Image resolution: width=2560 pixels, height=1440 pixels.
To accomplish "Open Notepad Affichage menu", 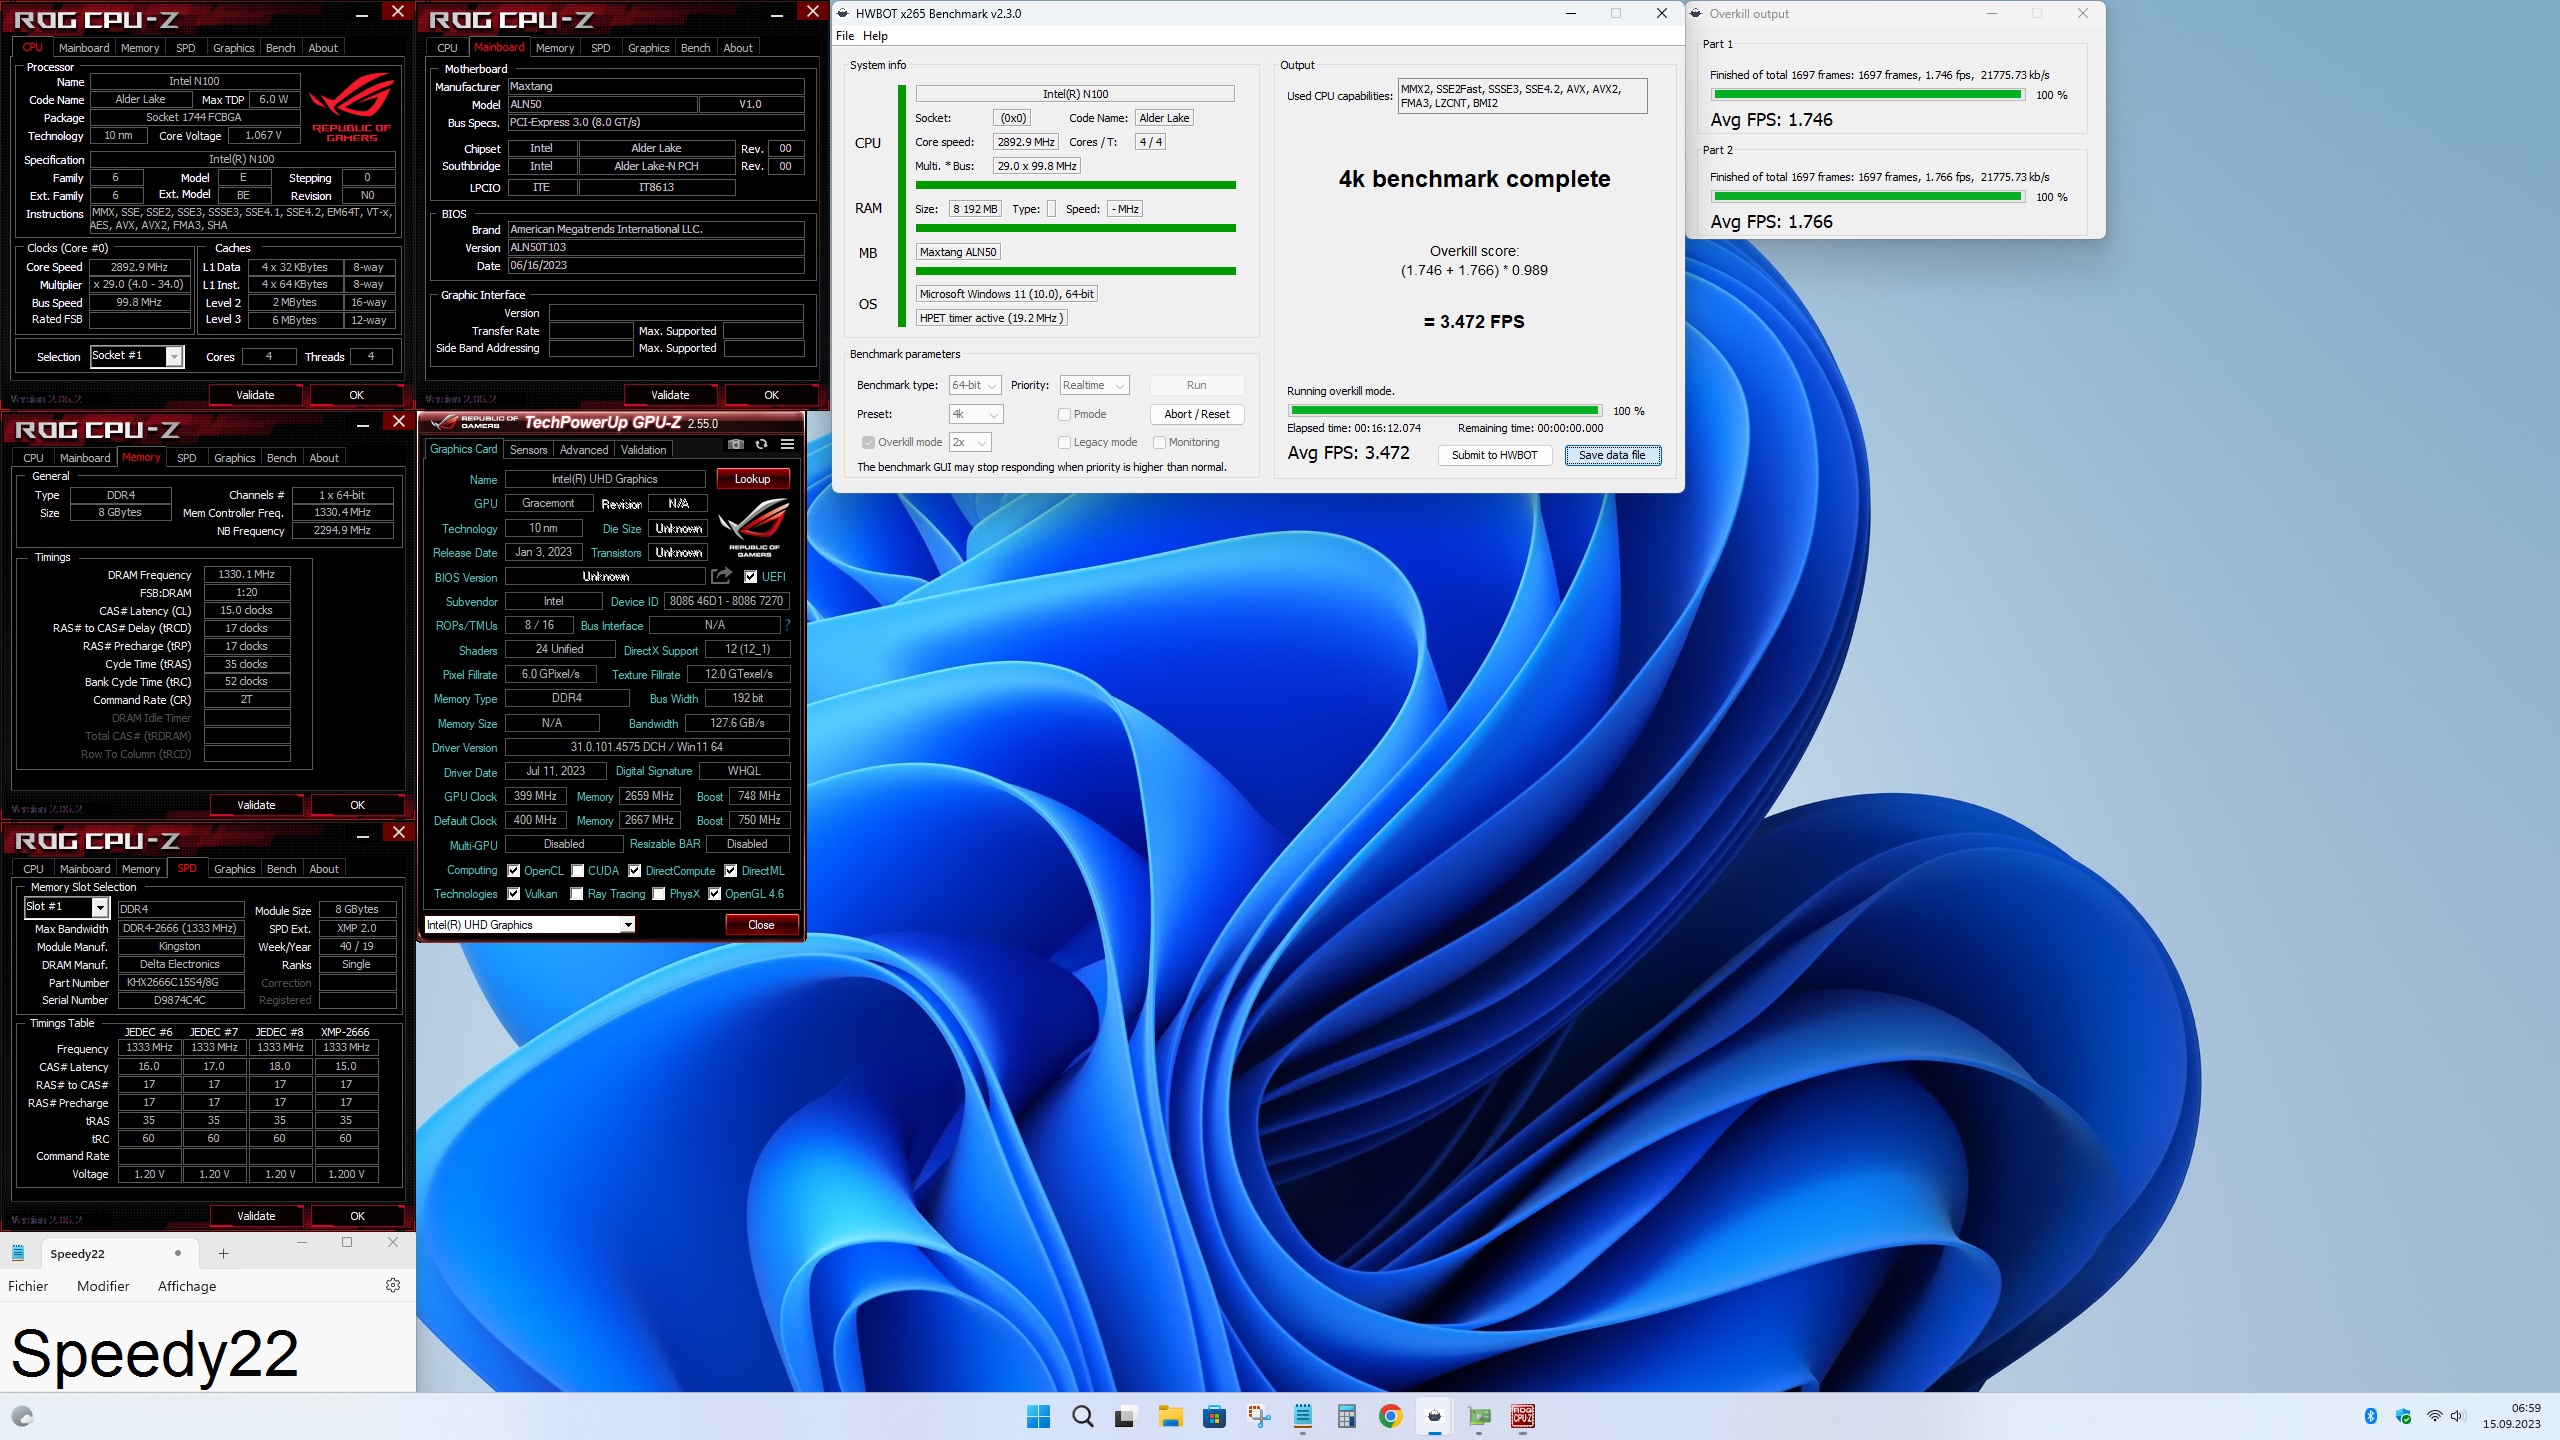I will 187,1286.
